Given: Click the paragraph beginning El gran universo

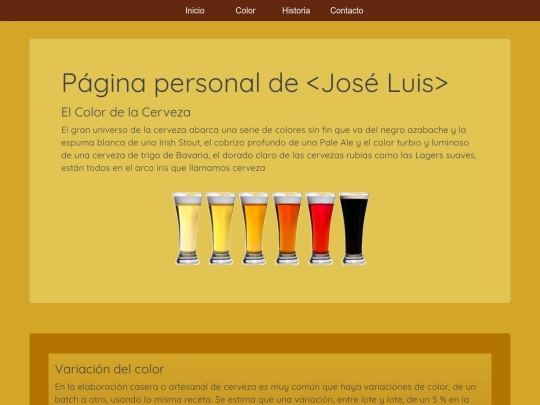Looking at the screenshot, I should [269, 149].
